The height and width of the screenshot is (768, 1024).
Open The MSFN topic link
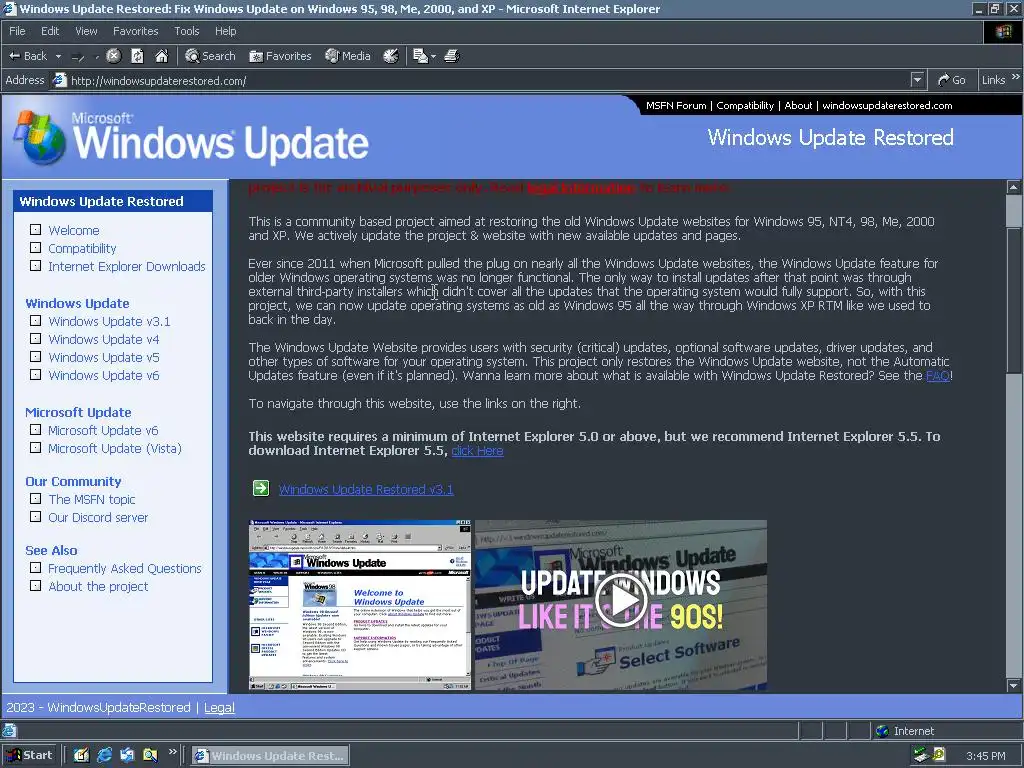[x=92, y=500]
